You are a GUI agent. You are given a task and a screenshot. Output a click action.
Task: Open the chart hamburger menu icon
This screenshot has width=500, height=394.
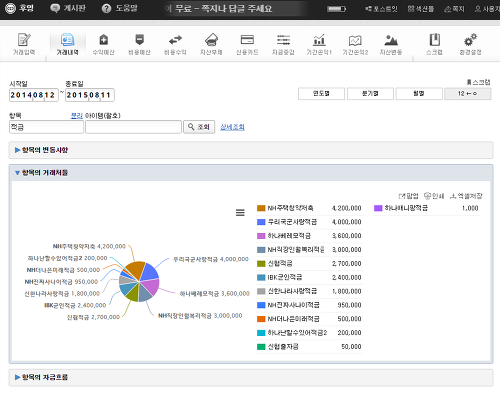click(x=240, y=212)
